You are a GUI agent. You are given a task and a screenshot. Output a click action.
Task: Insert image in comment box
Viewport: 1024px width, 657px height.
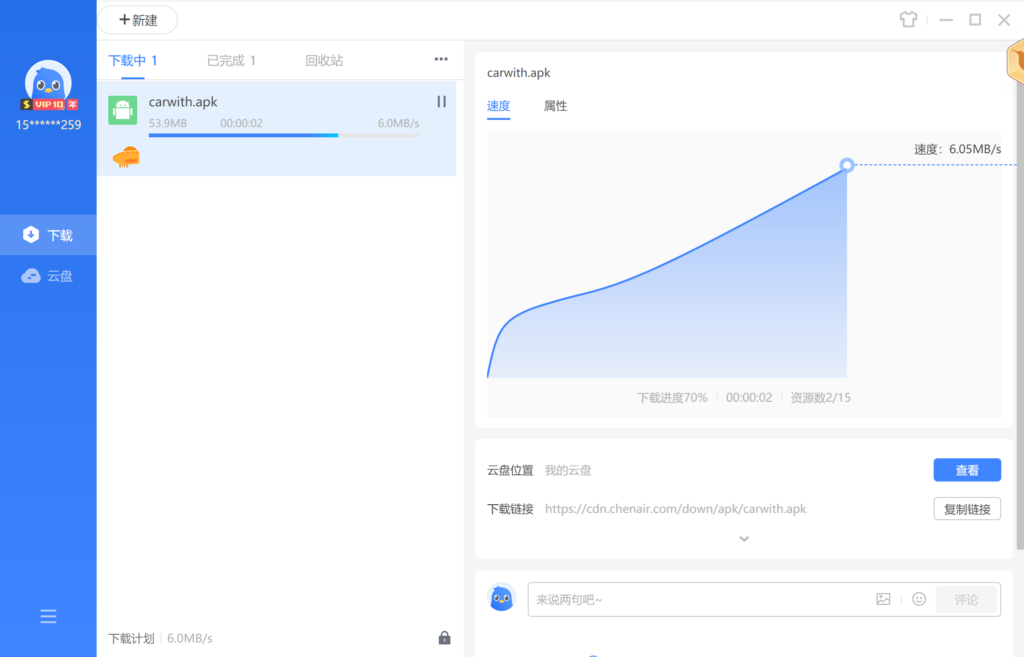point(883,599)
